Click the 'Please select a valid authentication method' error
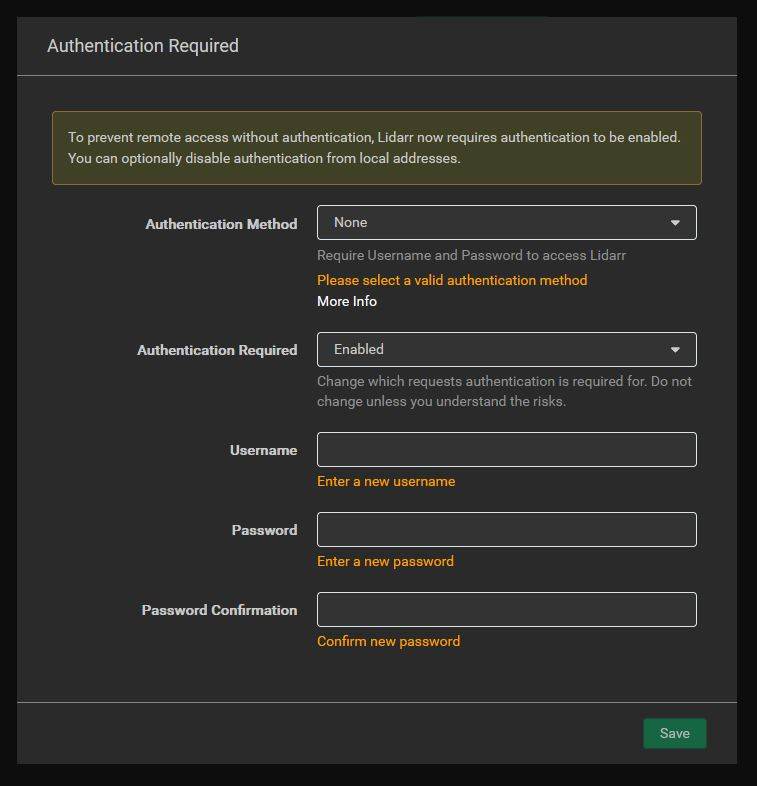The image size is (757, 786). [452, 280]
